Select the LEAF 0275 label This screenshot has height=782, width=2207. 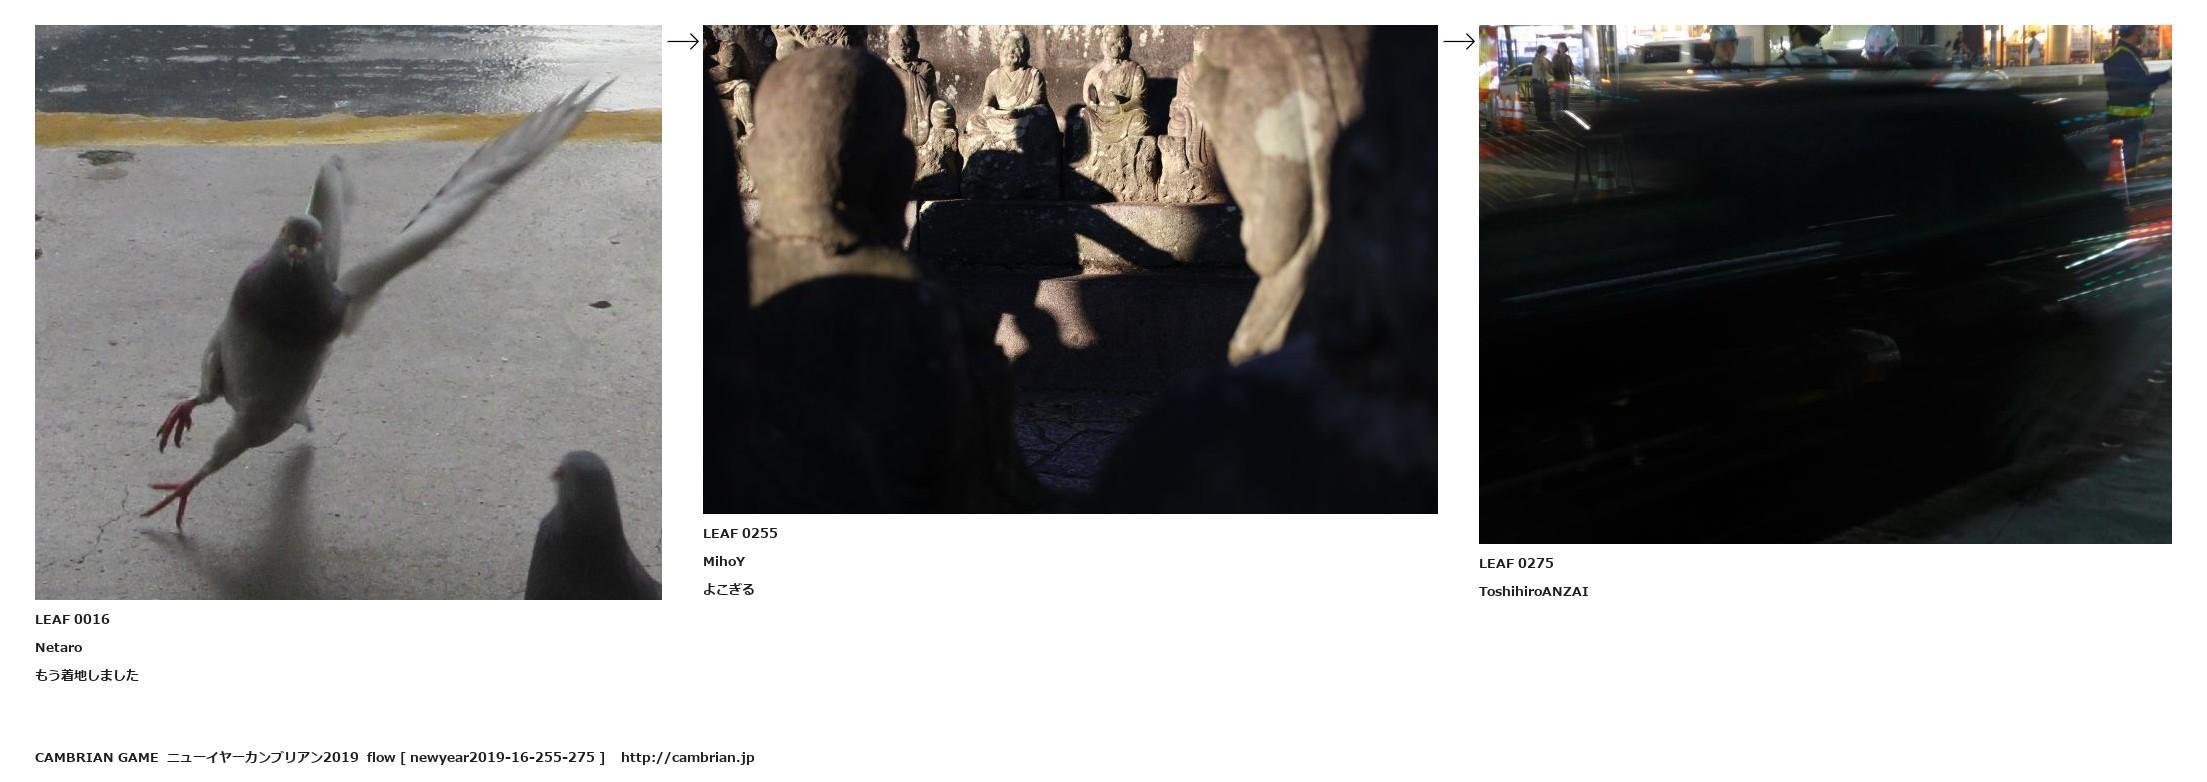coord(1516,563)
